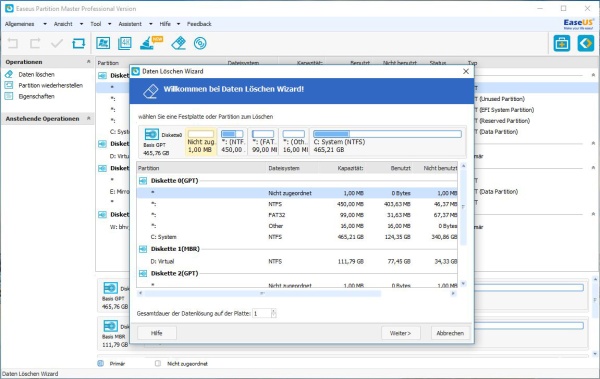
Task: Select the NTFS 450,00 MB partition block
Action: point(232,141)
